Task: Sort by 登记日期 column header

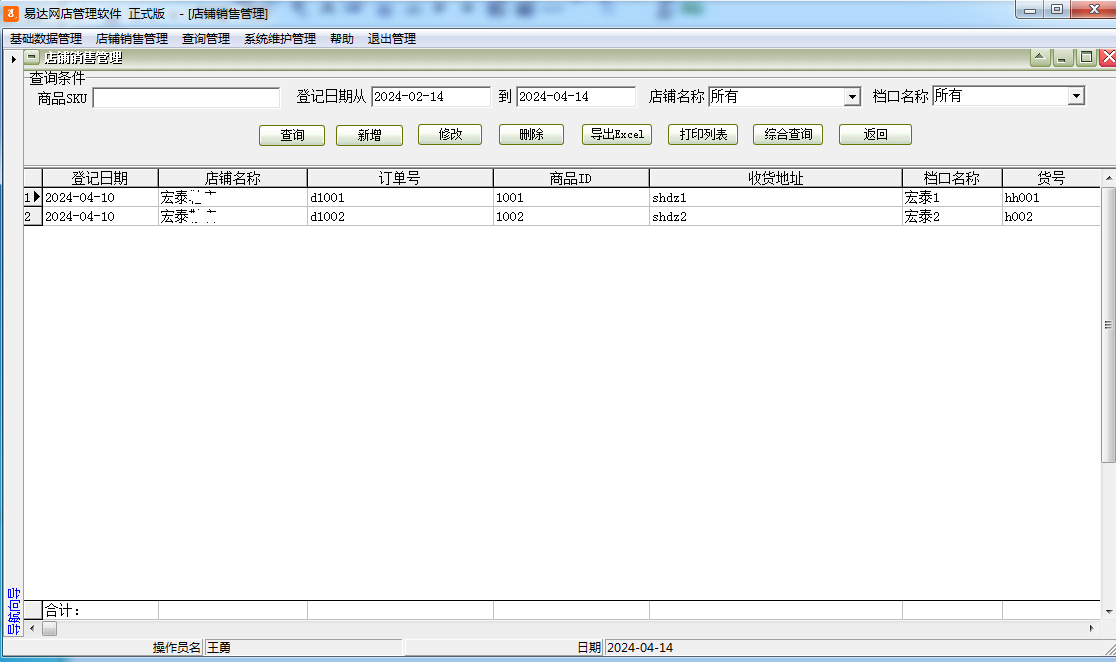Action: pos(100,178)
